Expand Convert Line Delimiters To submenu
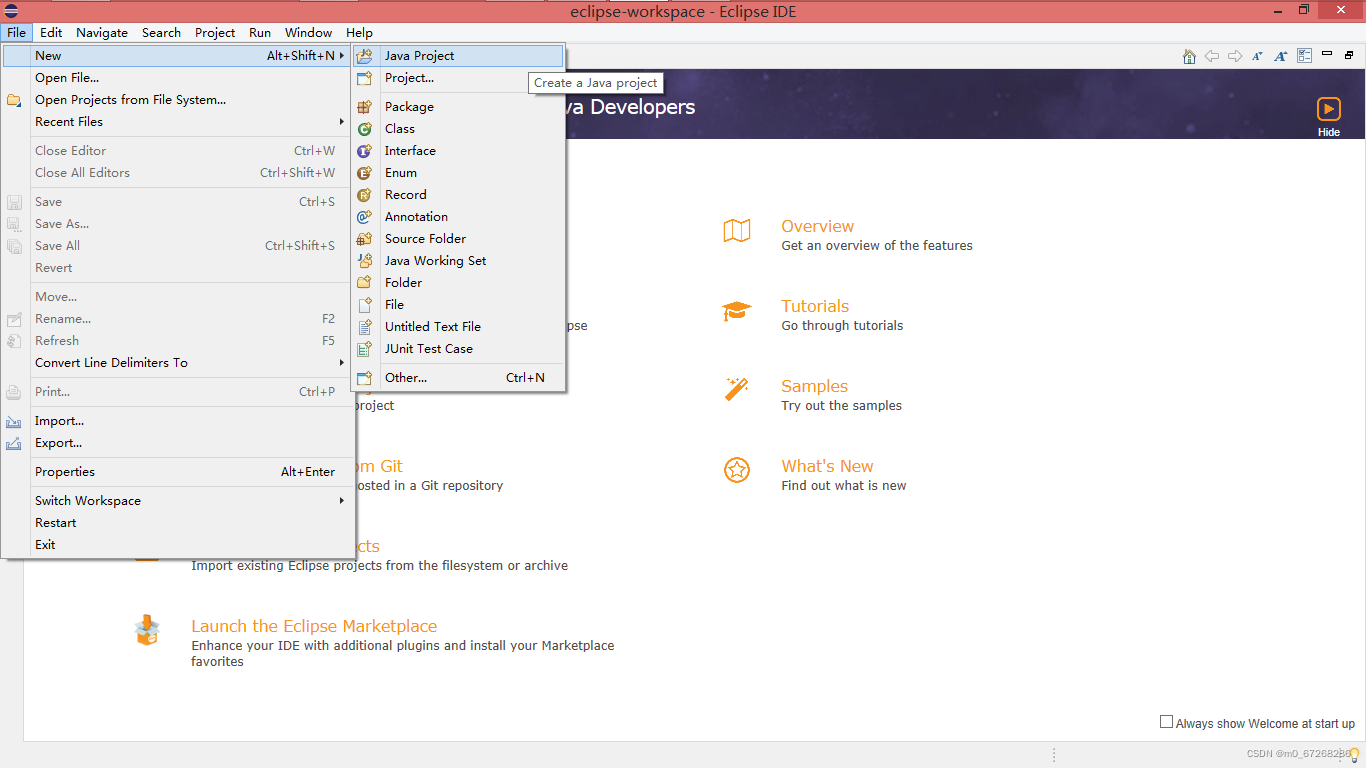Viewport: 1366px width, 768px height. point(178,363)
